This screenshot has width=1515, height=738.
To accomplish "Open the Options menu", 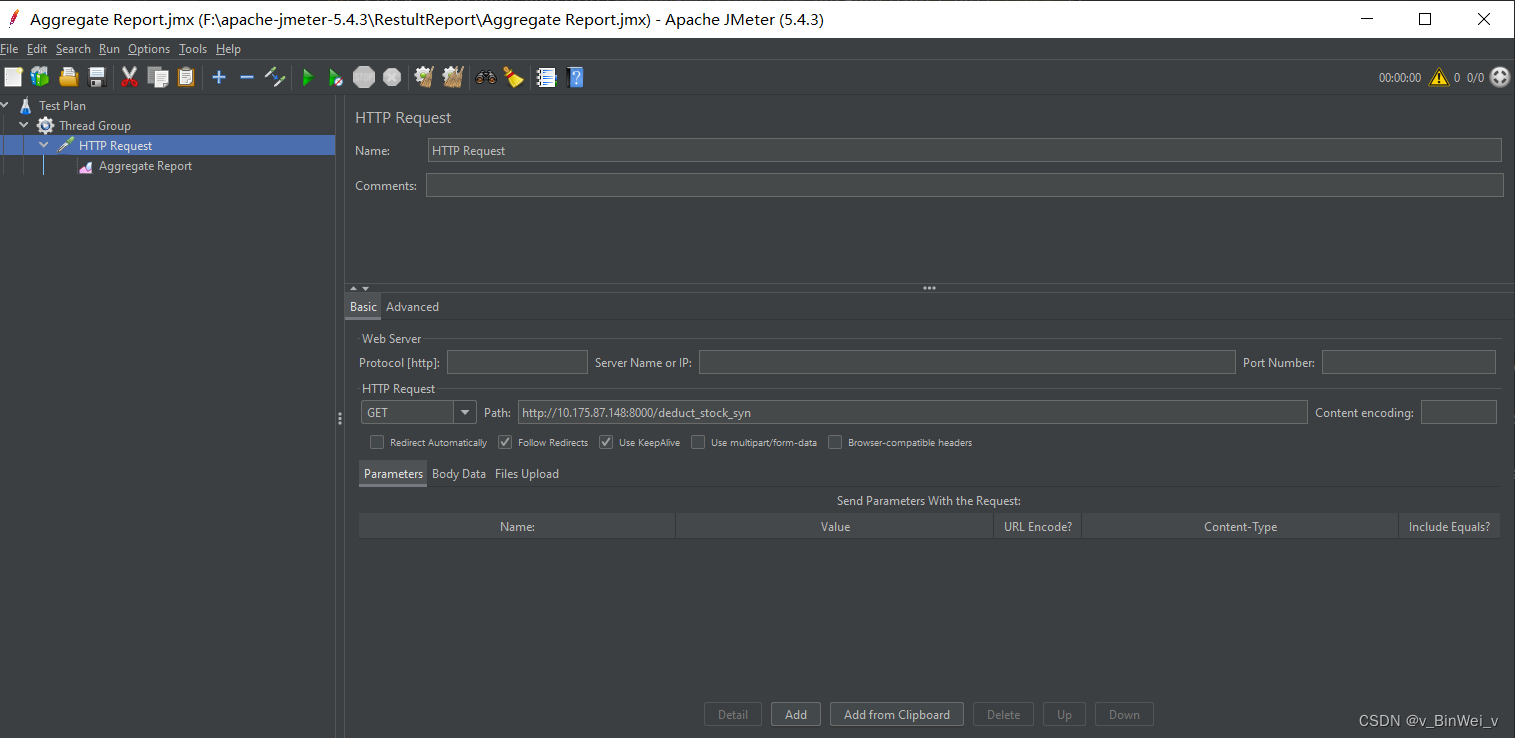I will coord(149,49).
